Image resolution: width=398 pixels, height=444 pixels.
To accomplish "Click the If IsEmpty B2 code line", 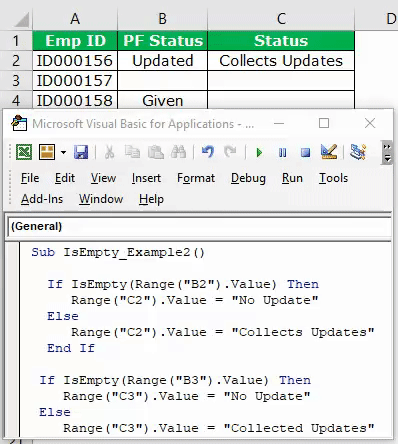I will point(183,284).
